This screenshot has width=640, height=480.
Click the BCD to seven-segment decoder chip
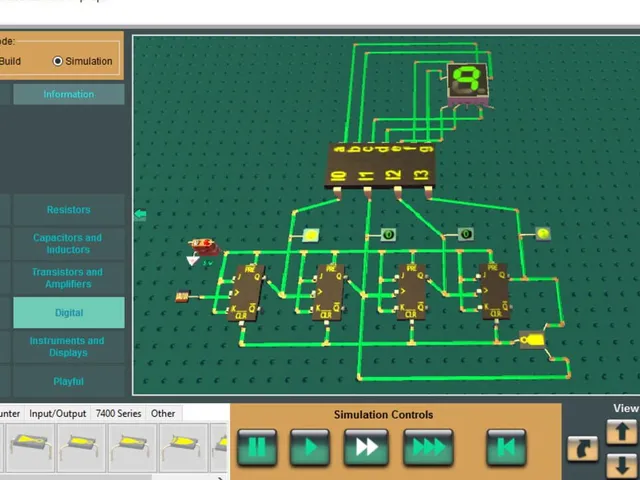[380, 166]
